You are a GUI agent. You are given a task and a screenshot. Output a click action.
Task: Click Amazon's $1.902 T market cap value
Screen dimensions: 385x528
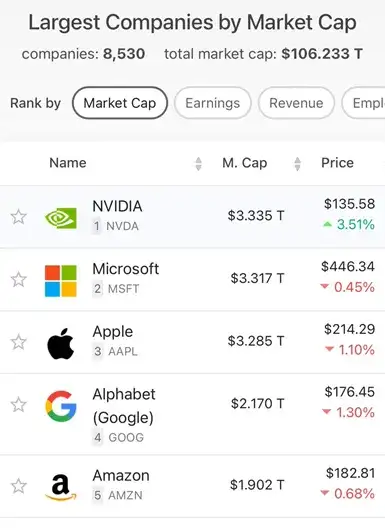pos(257,485)
